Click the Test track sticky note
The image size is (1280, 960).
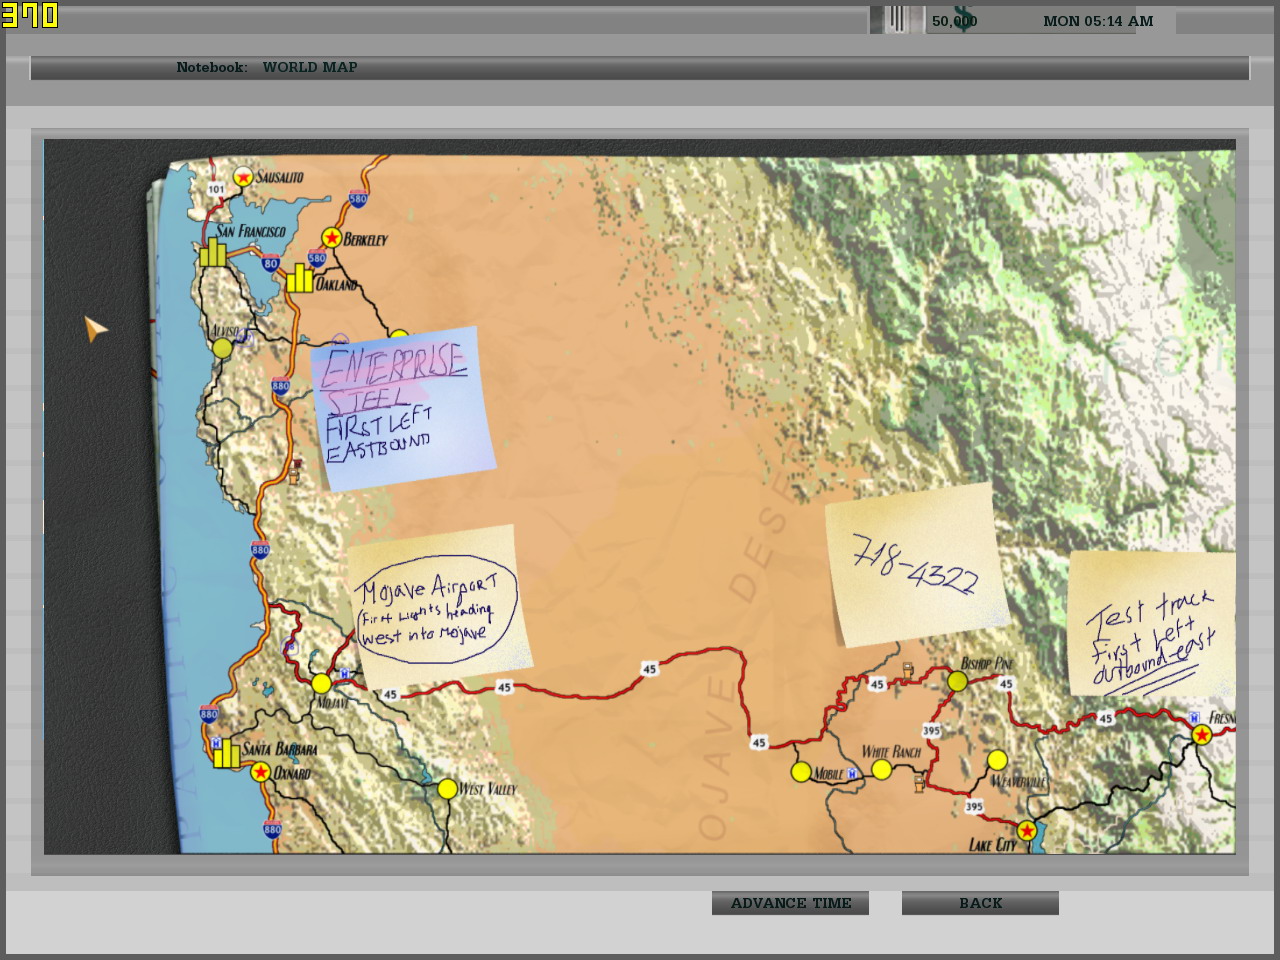pyautogui.click(x=1152, y=623)
